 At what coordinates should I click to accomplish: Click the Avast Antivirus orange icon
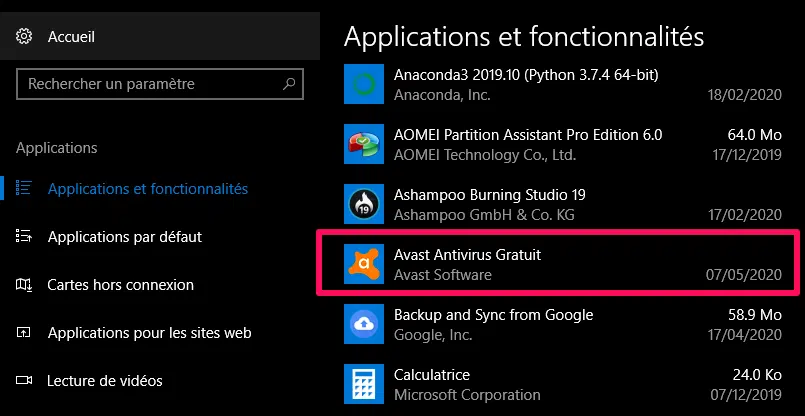click(x=363, y=264)
